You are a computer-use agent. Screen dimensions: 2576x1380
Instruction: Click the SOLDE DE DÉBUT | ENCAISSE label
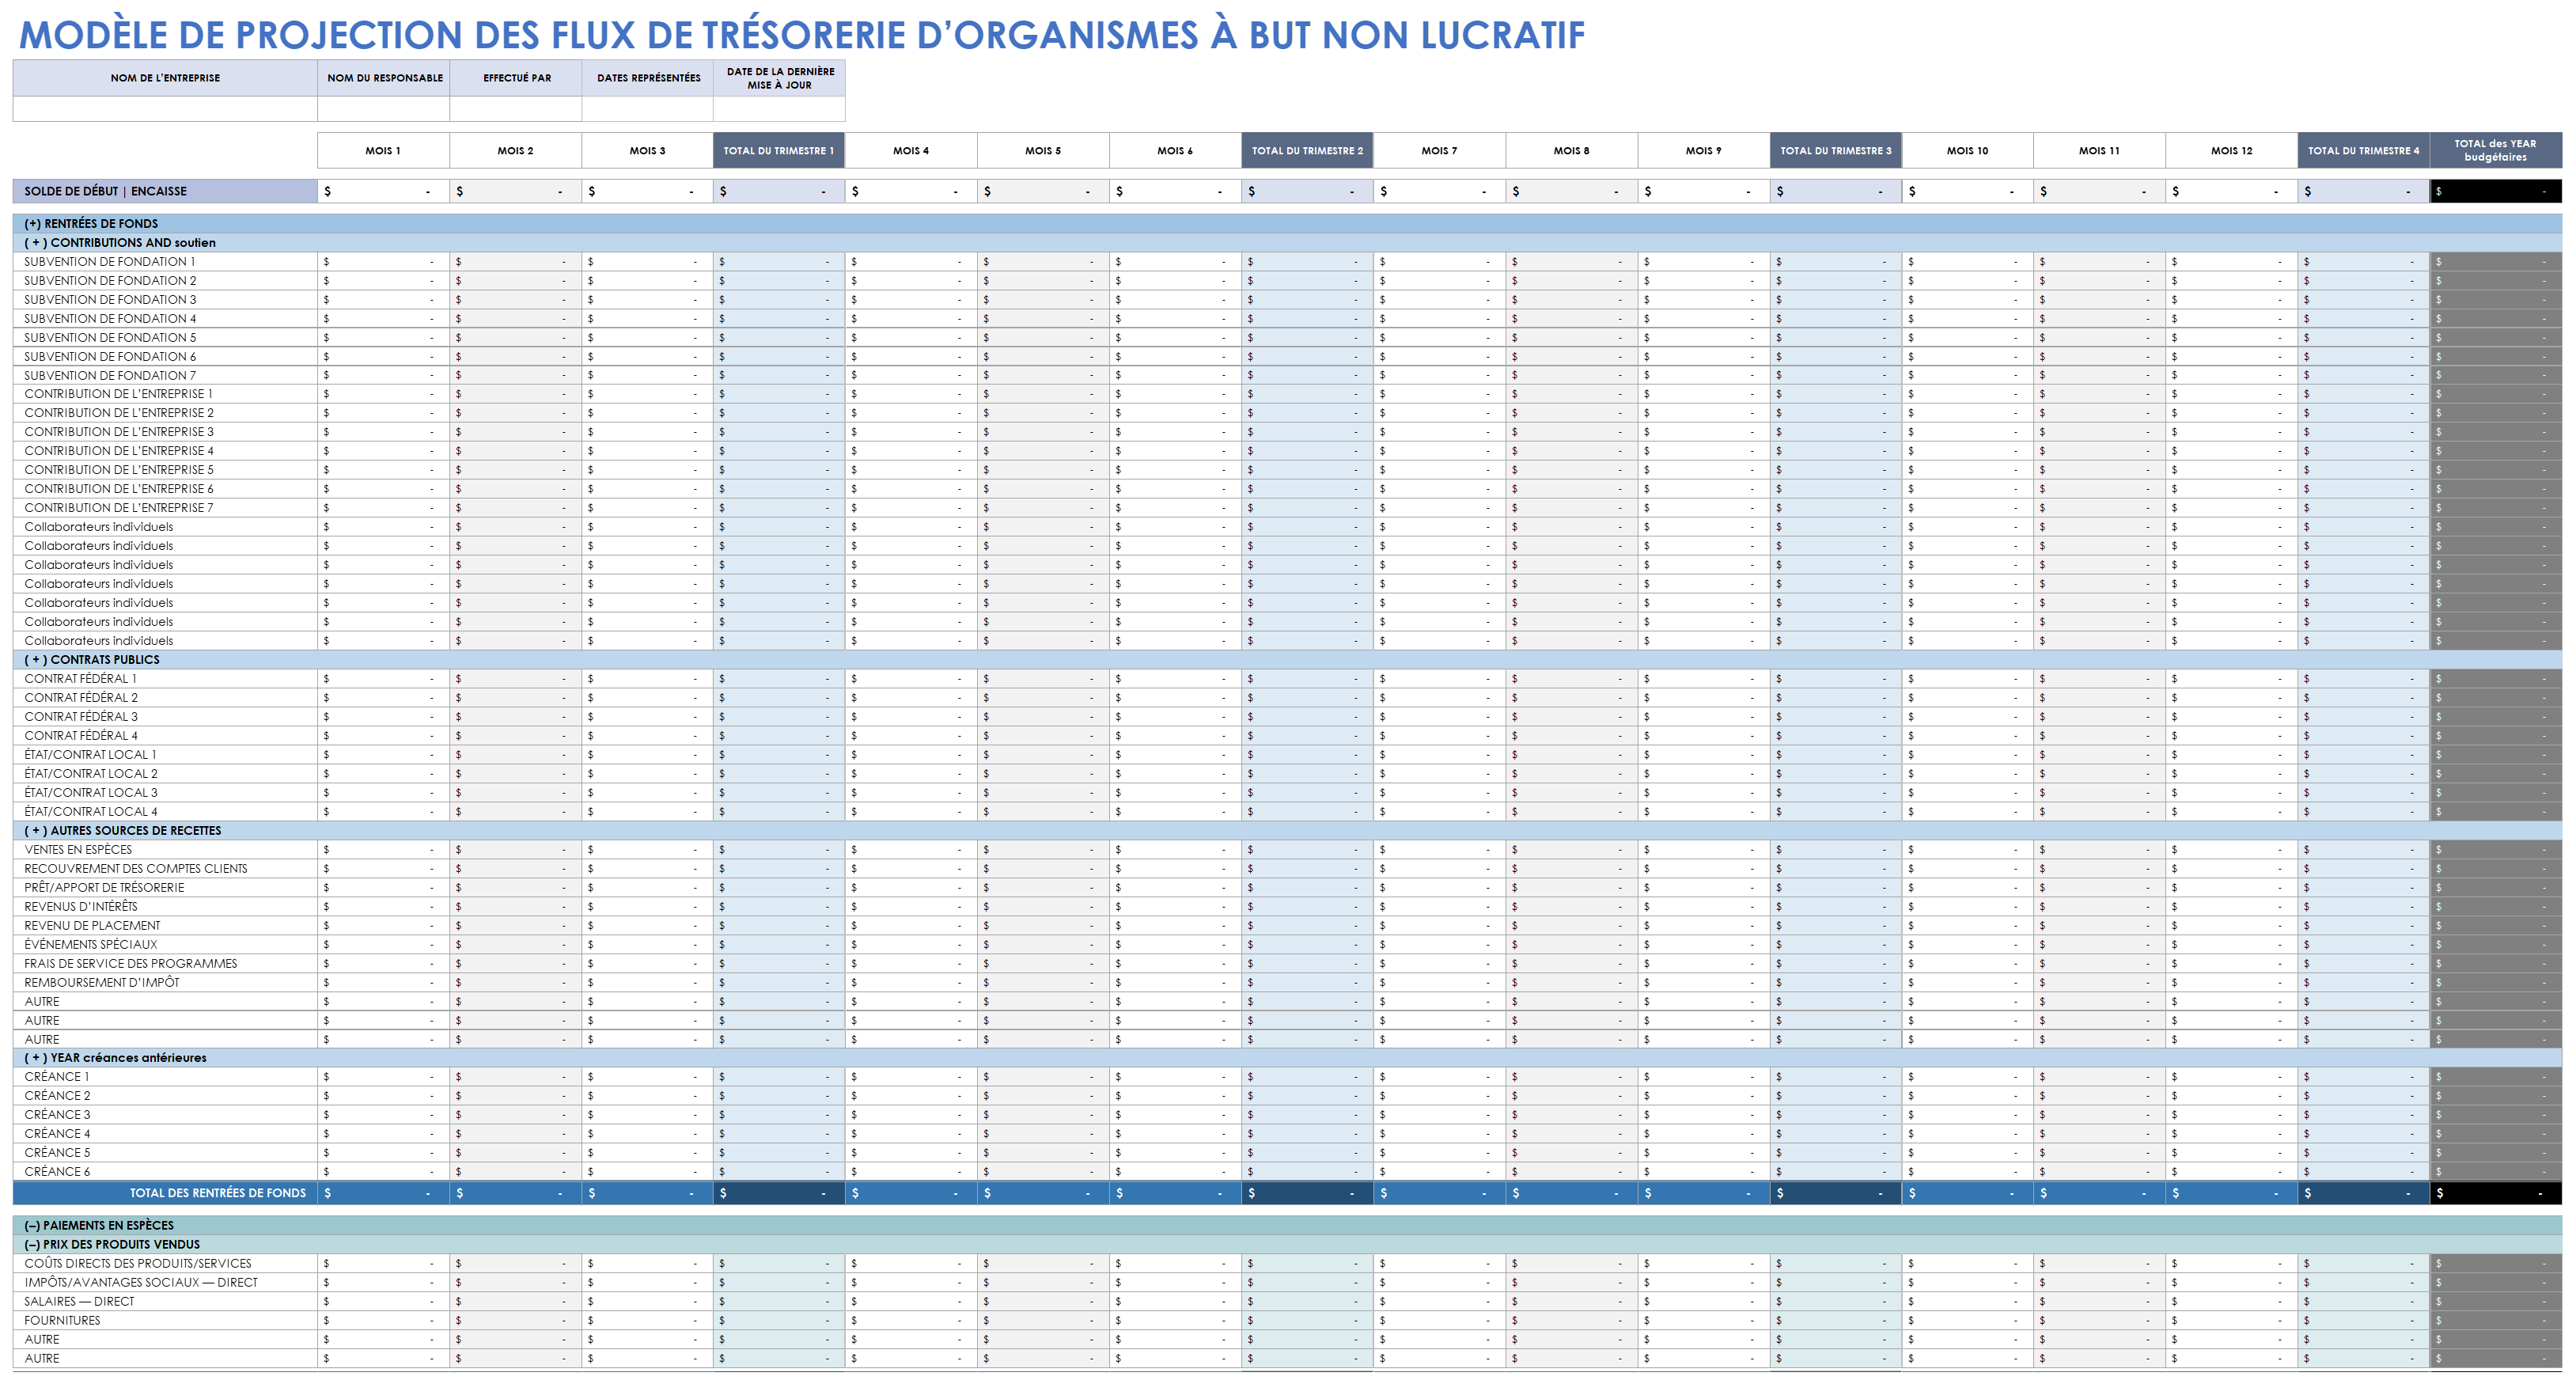tap(165, 191)
